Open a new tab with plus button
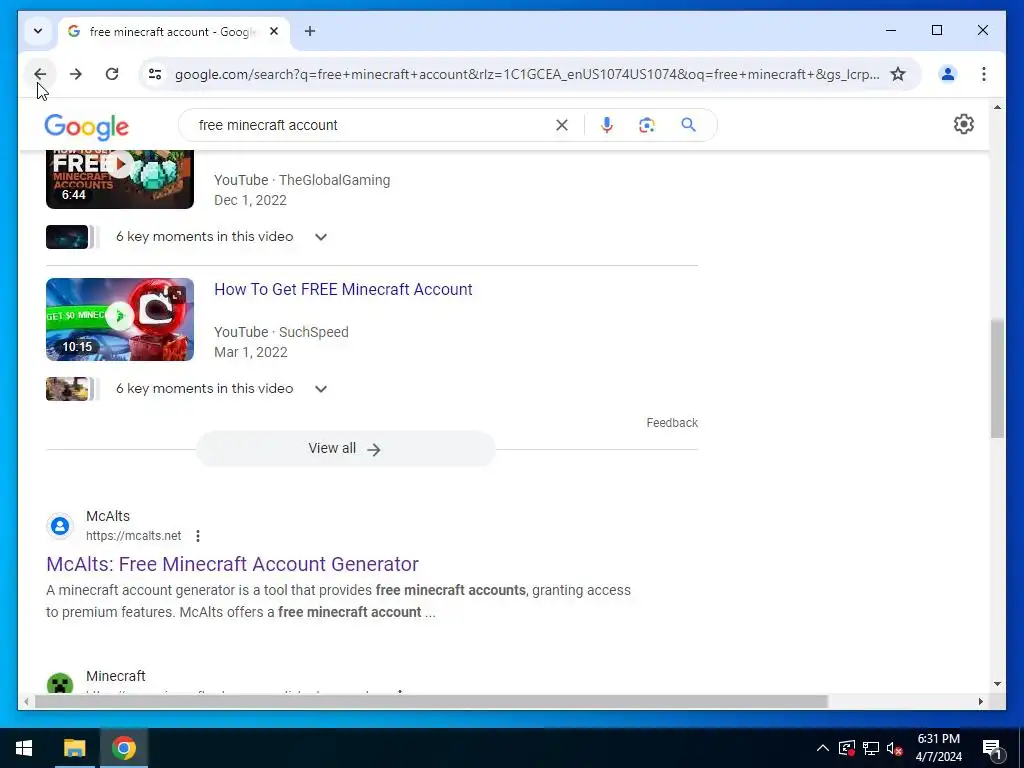Viewport: 1024px width, 768px height. [x=310, y=31]
